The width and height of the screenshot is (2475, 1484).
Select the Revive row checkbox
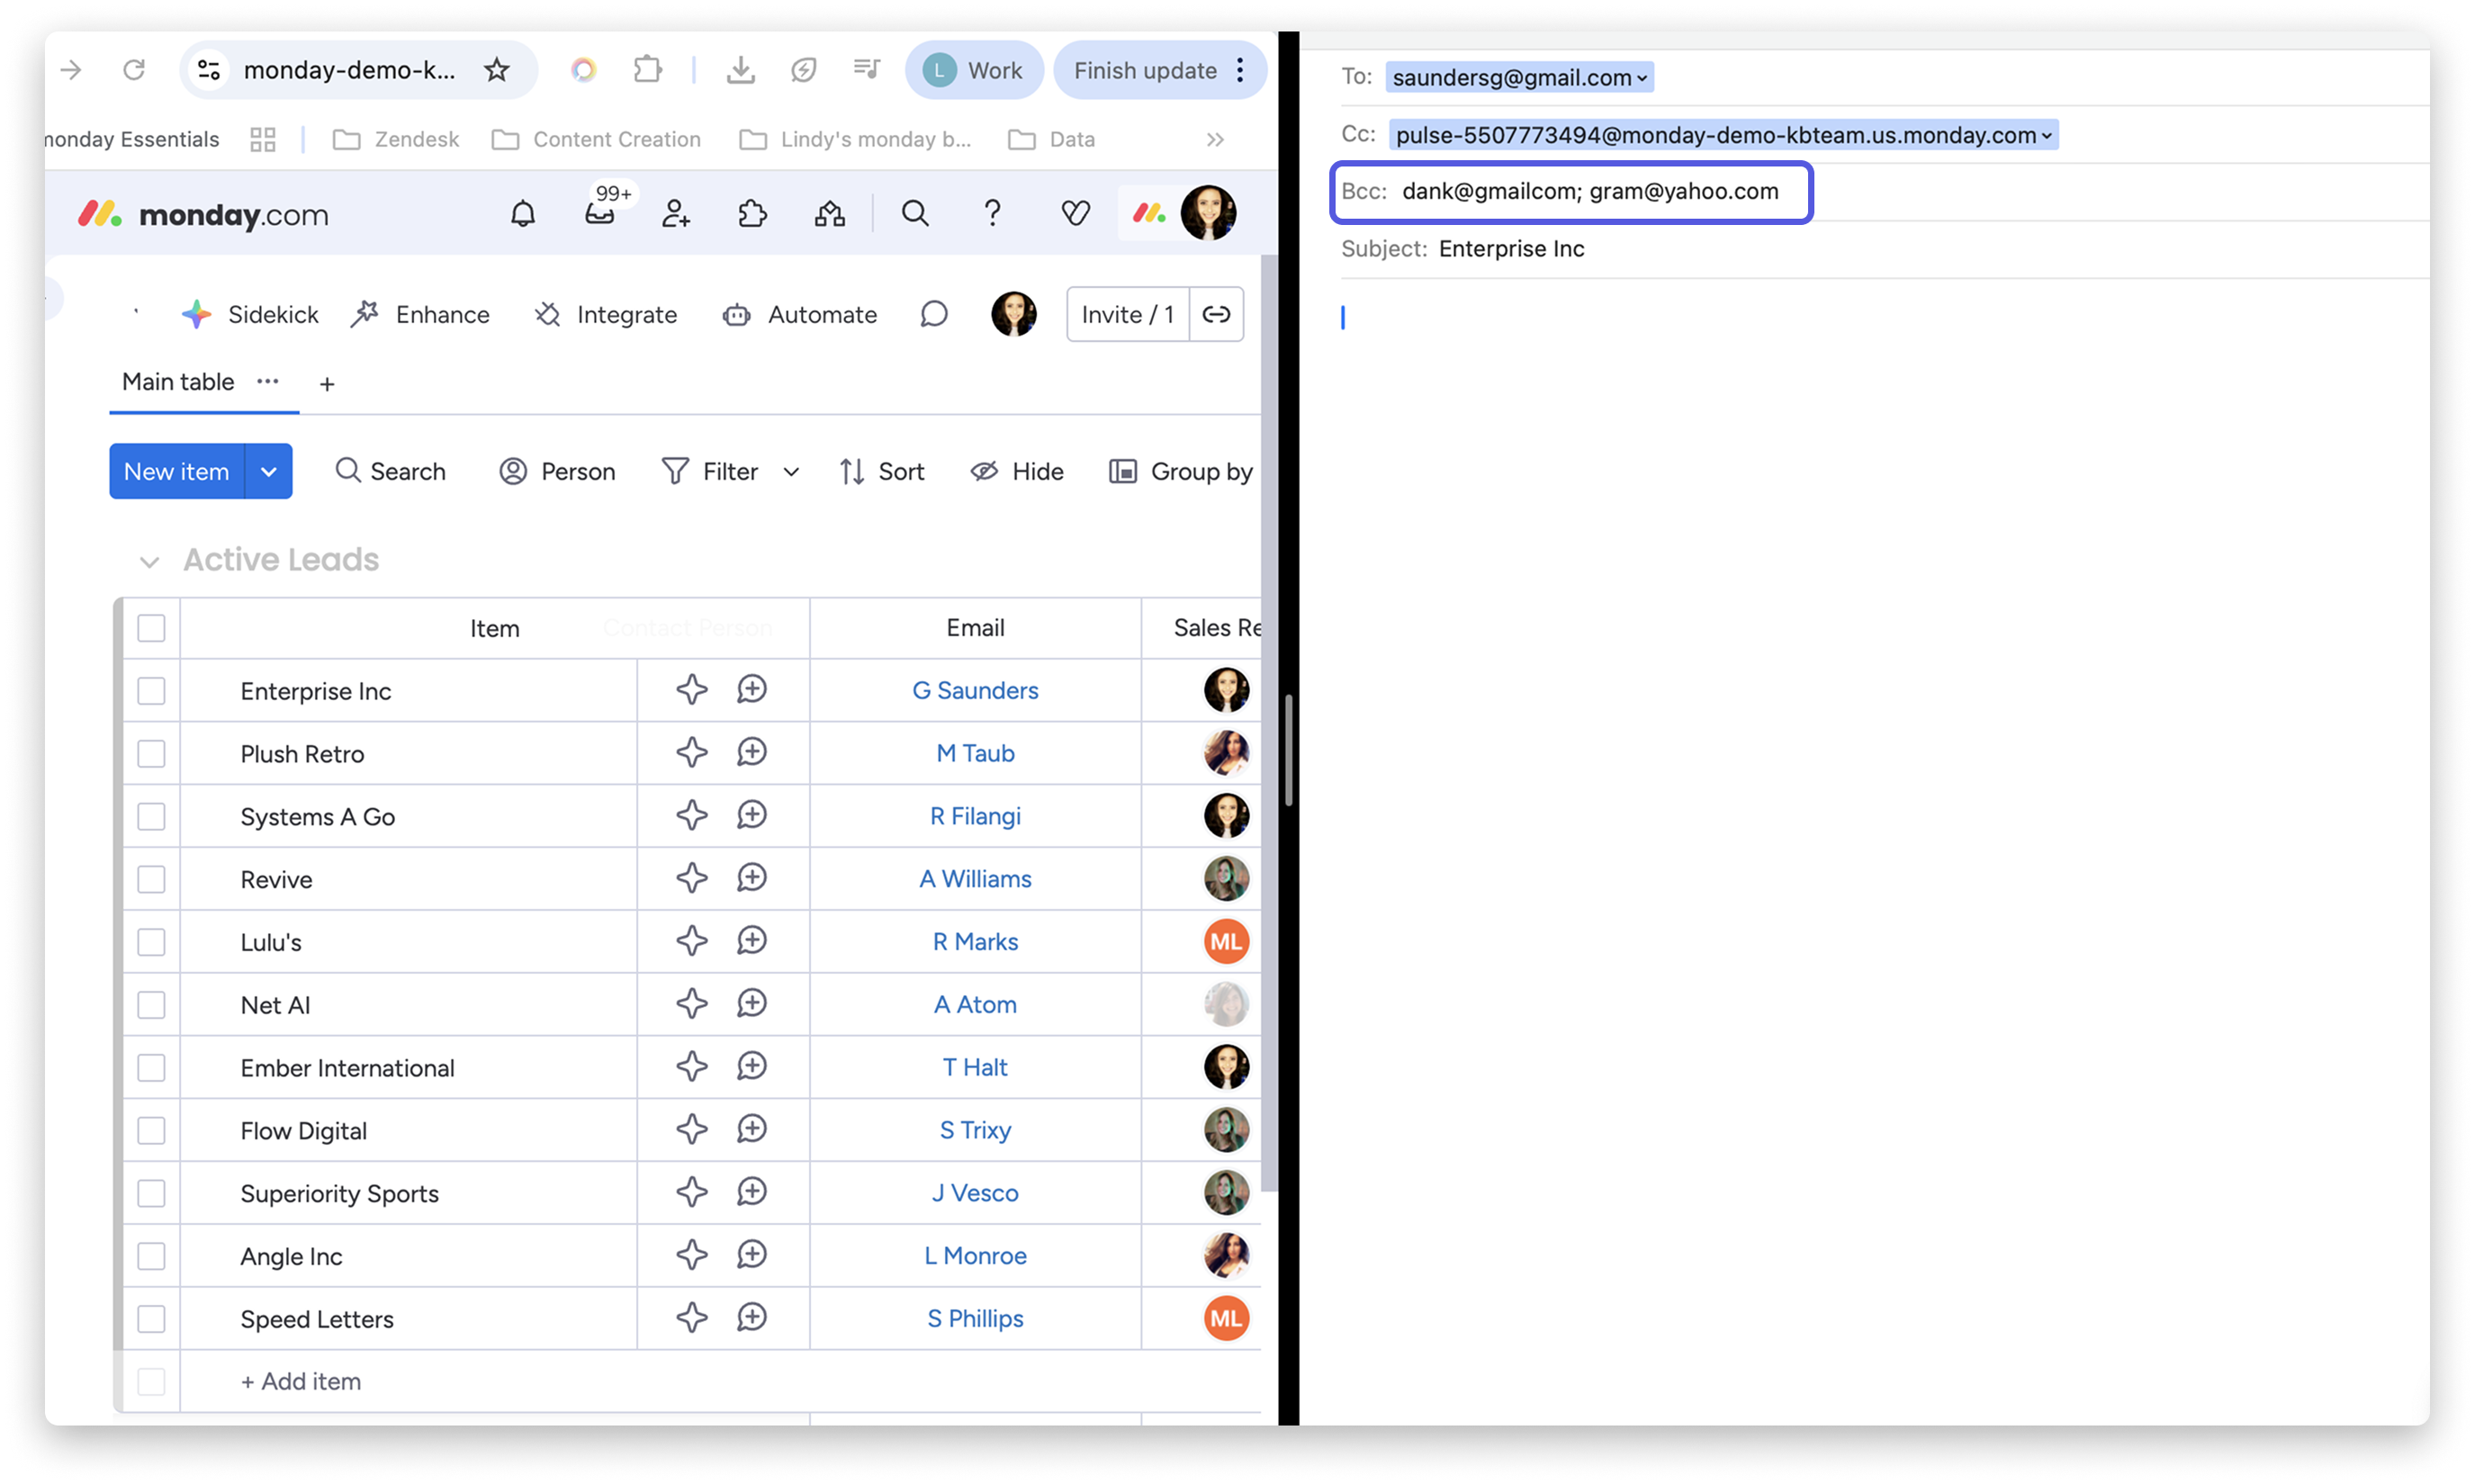151,879
